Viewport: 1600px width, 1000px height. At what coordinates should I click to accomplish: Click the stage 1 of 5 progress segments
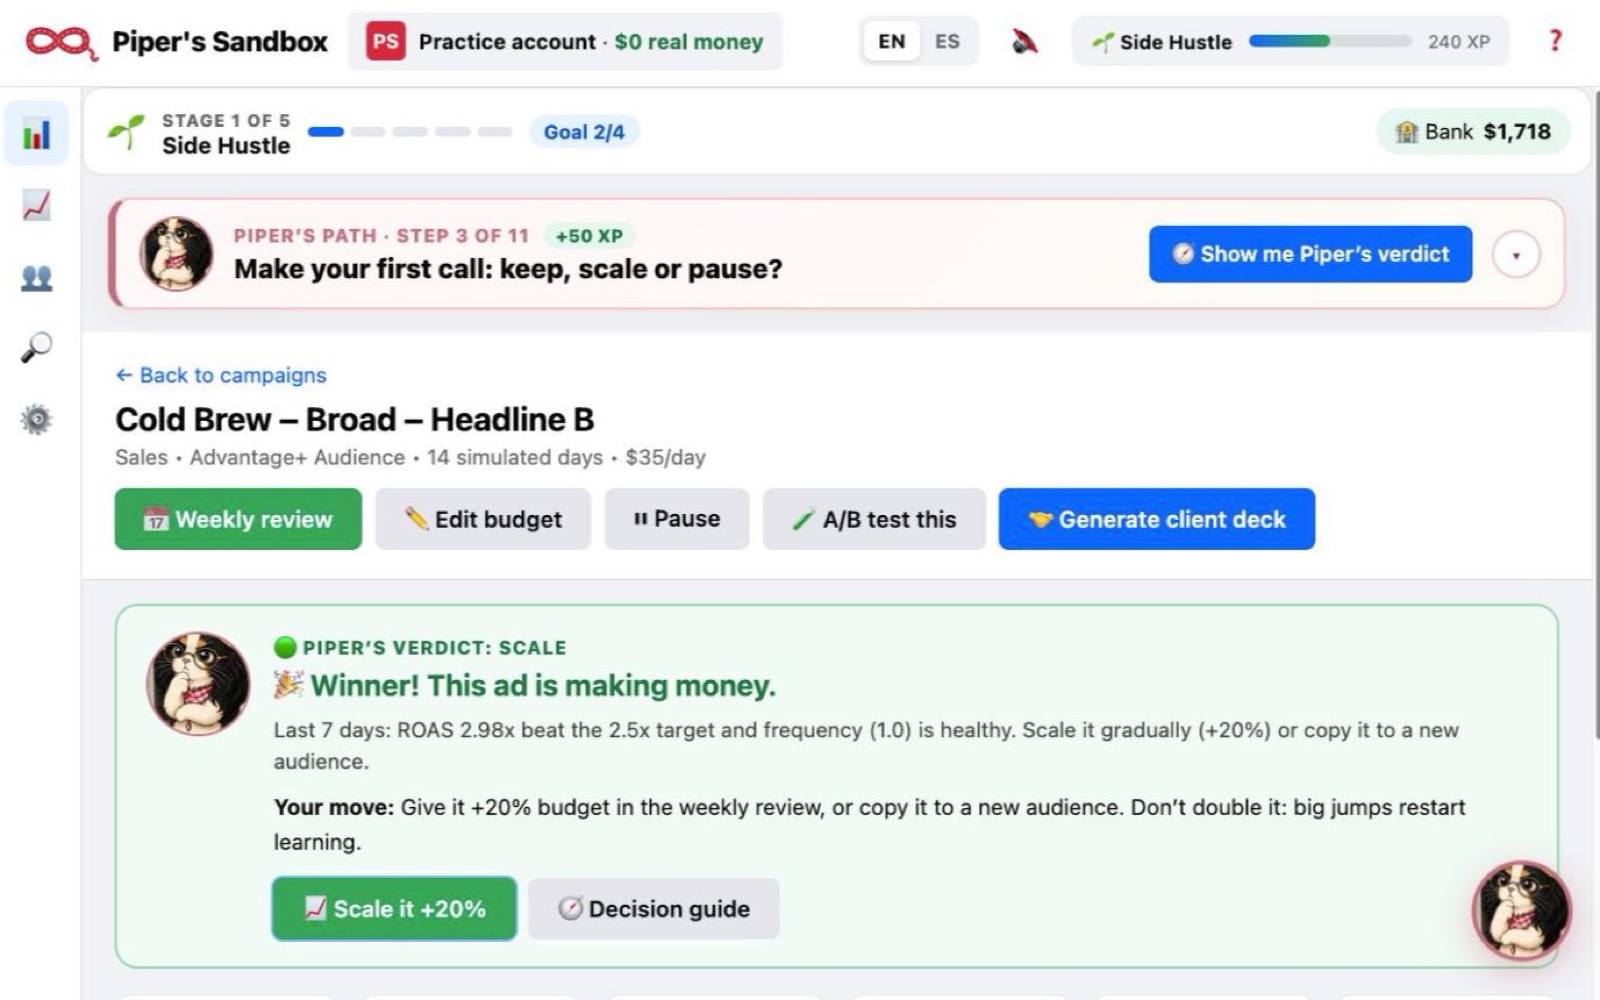(x=410, y=132)
